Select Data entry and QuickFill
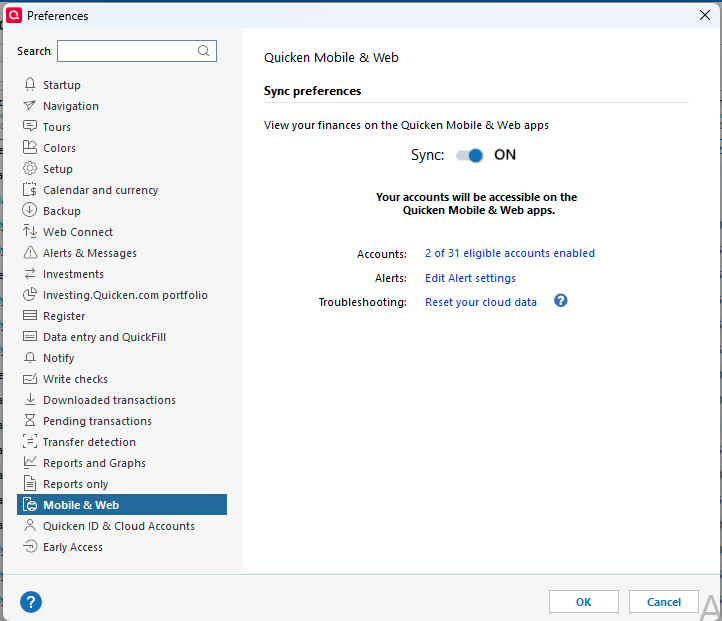This screenshot has height=621, width=722. pos(105,337)
